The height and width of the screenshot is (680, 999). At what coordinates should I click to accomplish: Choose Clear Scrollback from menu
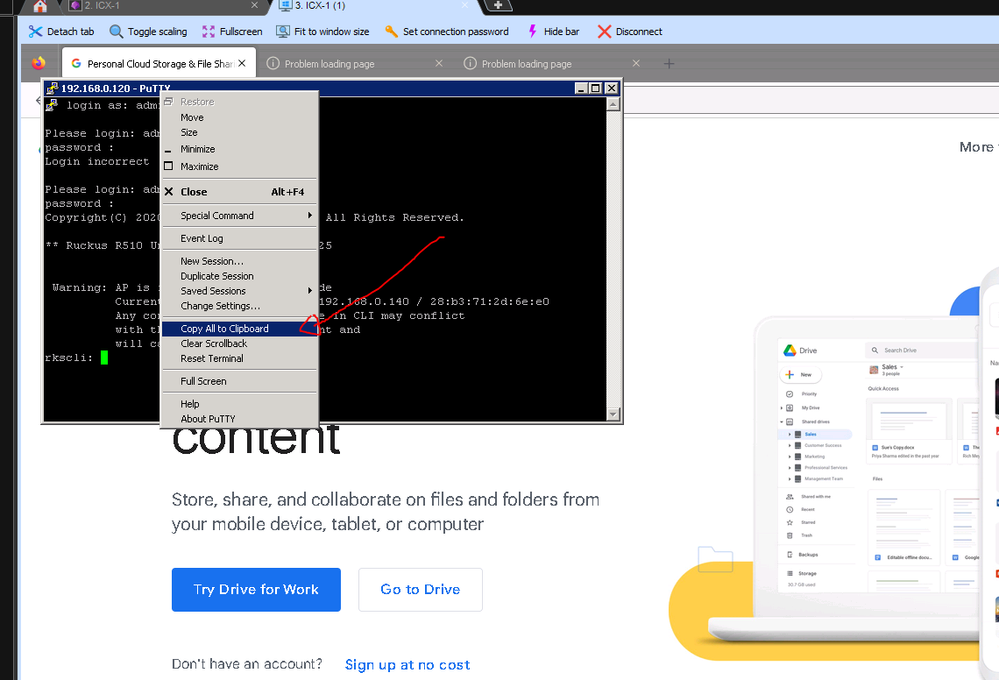pos(214,344)
